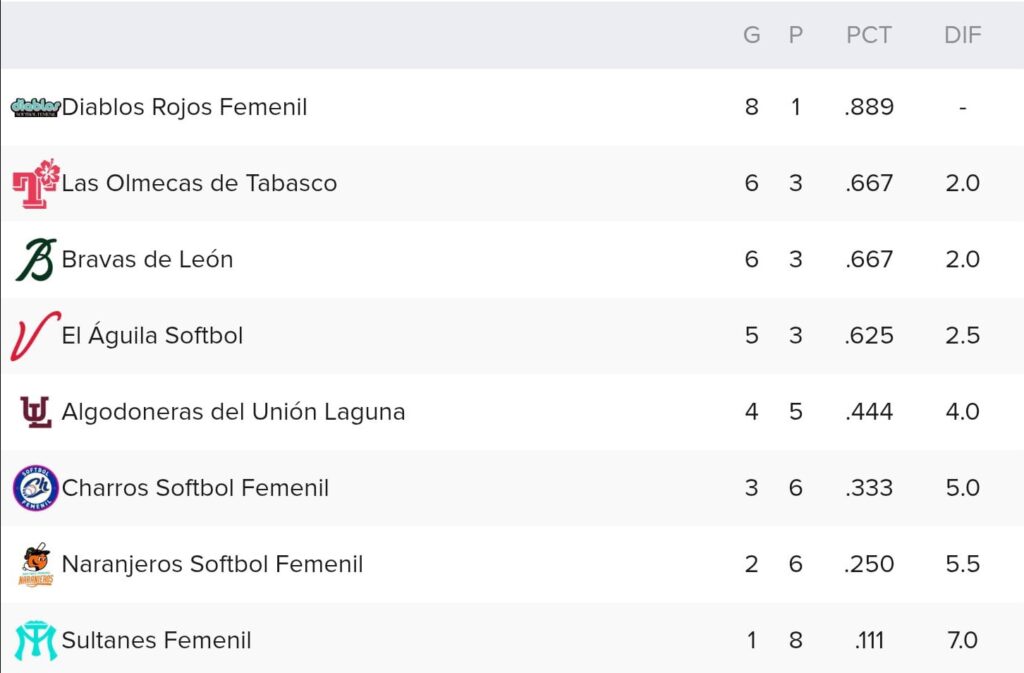Click the Sultanes Femenil logo
The width and height of the screenshot is (1024, 673).
pos(36,640)
